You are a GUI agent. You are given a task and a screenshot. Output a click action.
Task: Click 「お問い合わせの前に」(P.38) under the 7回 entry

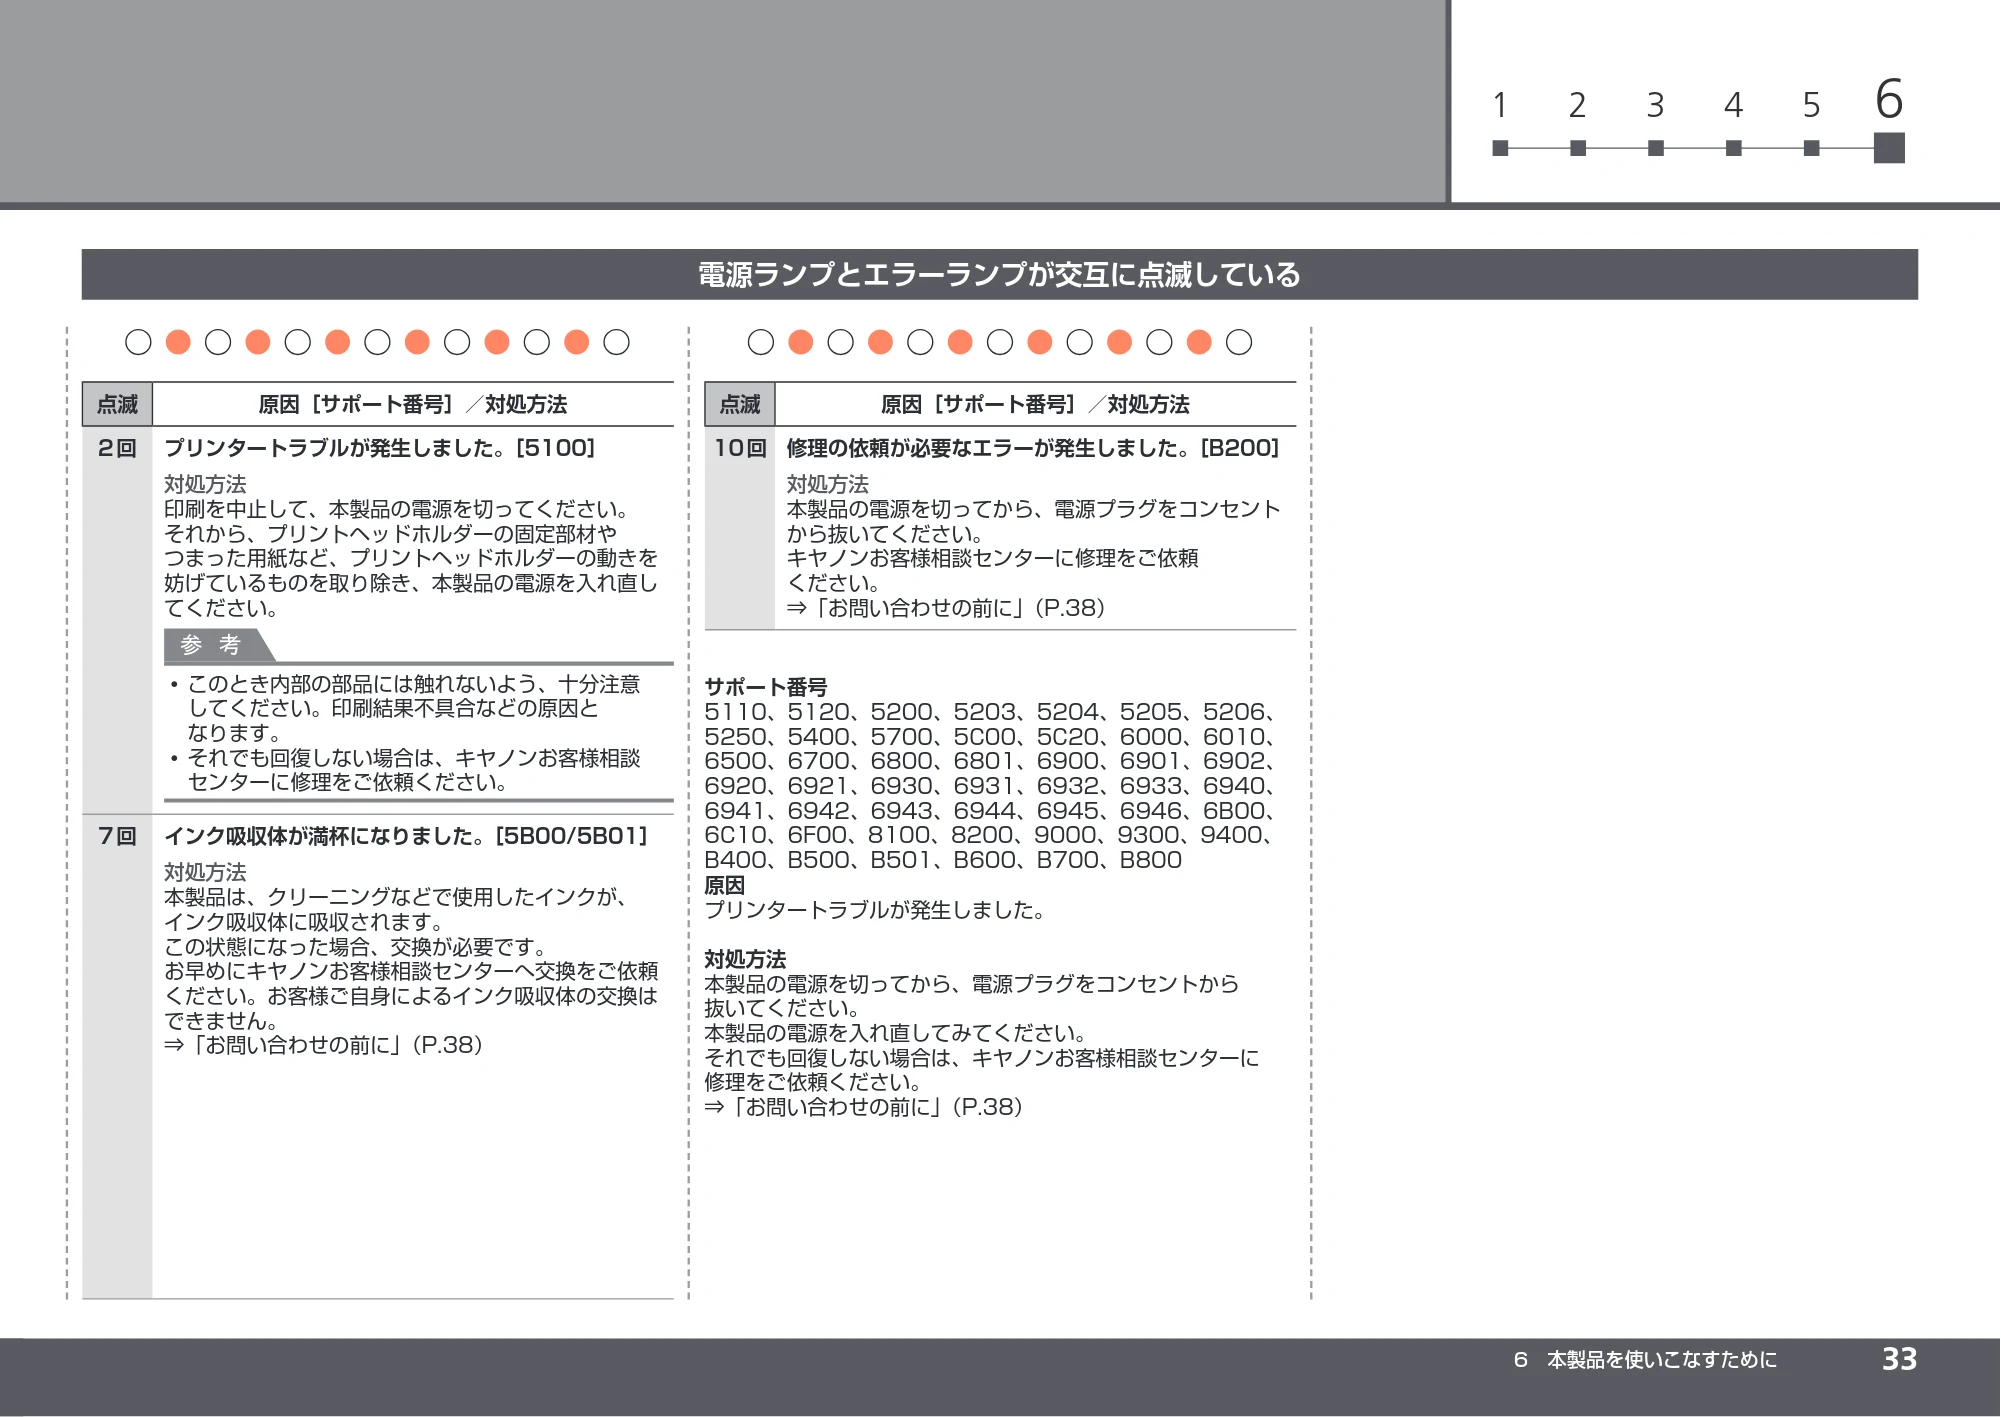(324, 1045)
